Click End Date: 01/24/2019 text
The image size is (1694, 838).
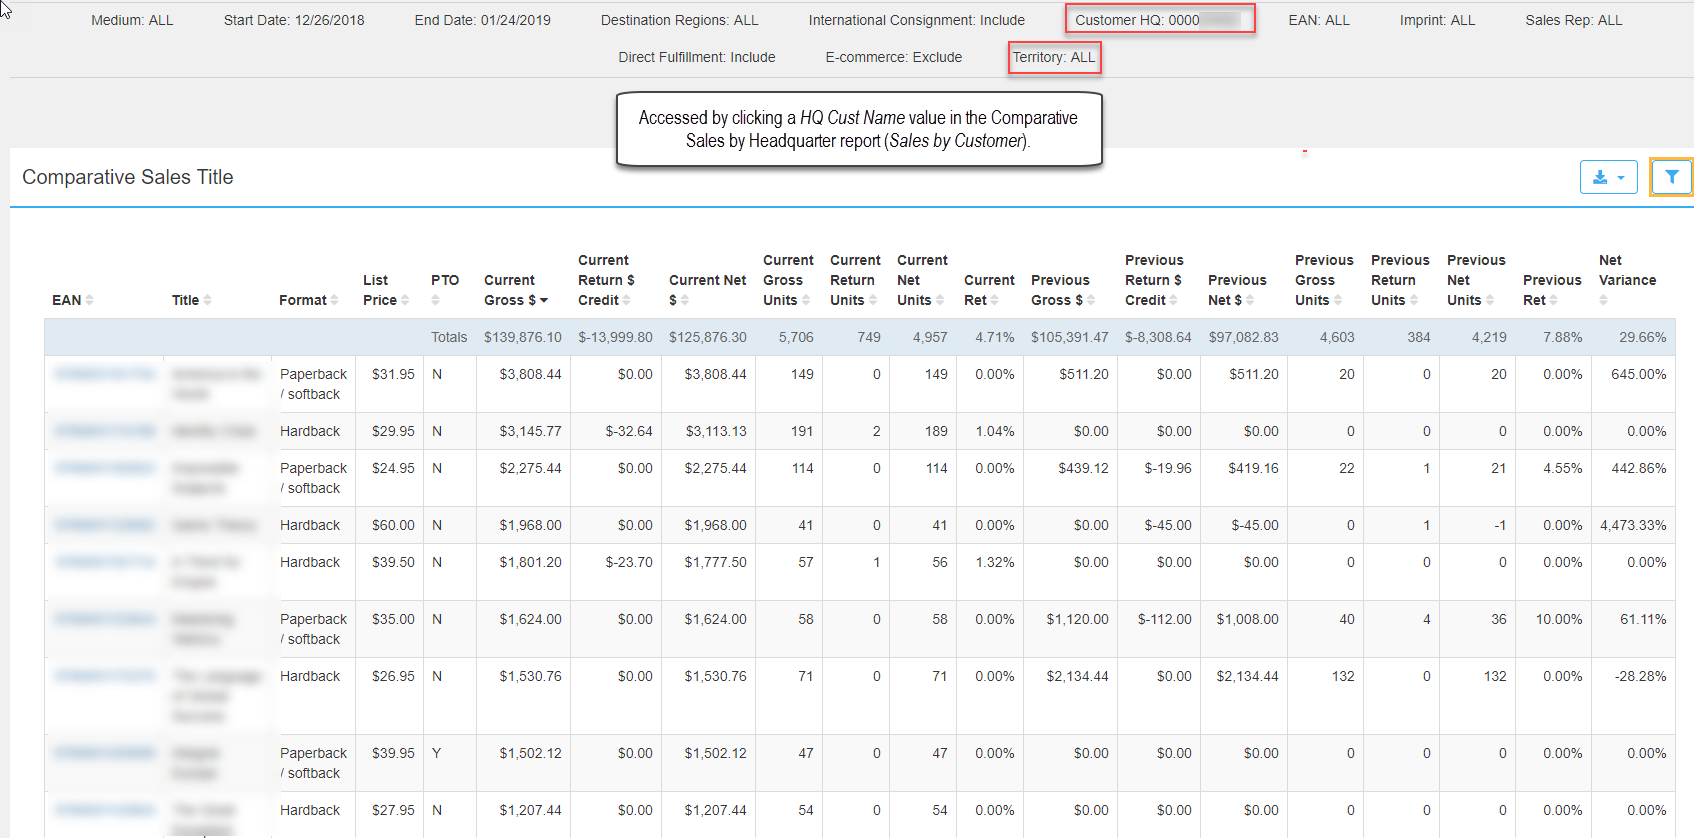click(x=482, y=20)
